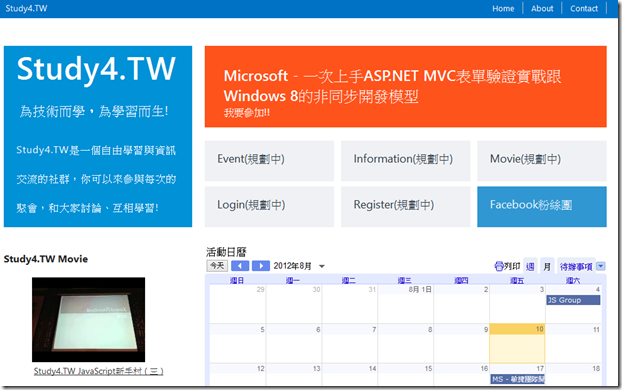Open the Event(規劃中) tile
The height and width of the screenshot is (390, 622).
click(x=269, y=161)
